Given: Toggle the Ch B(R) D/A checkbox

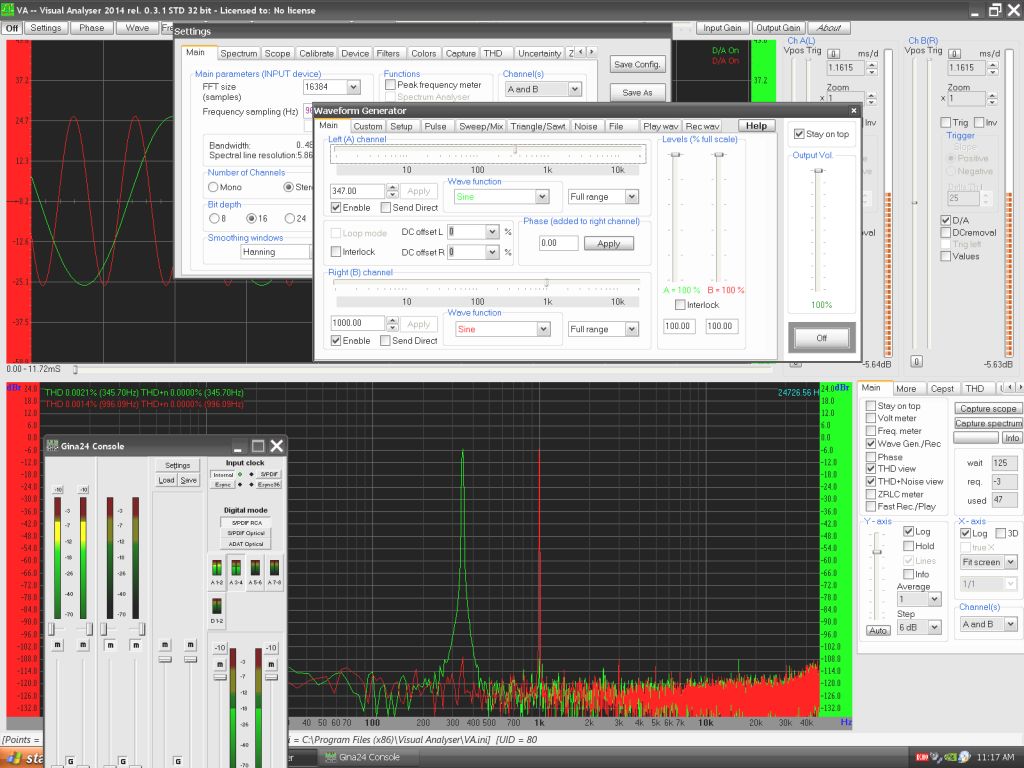Looking at the screenshot, I should pyautogui.click(x=945, y=220).
